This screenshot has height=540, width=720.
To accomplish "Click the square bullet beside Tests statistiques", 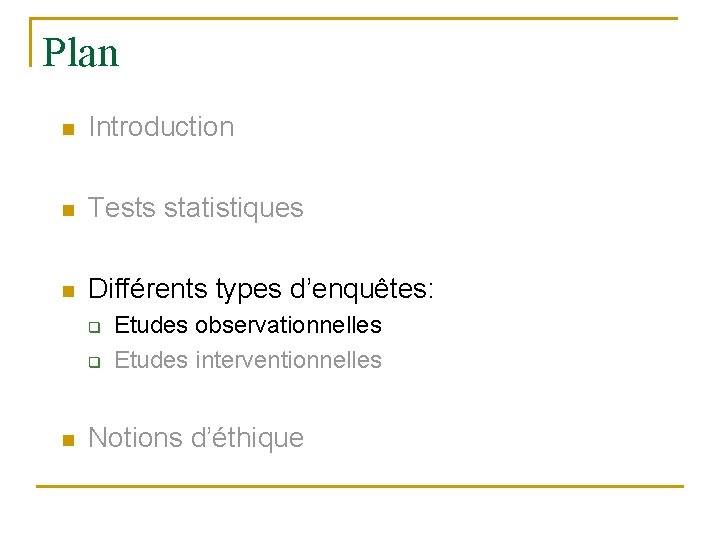I will coord(67,211).
